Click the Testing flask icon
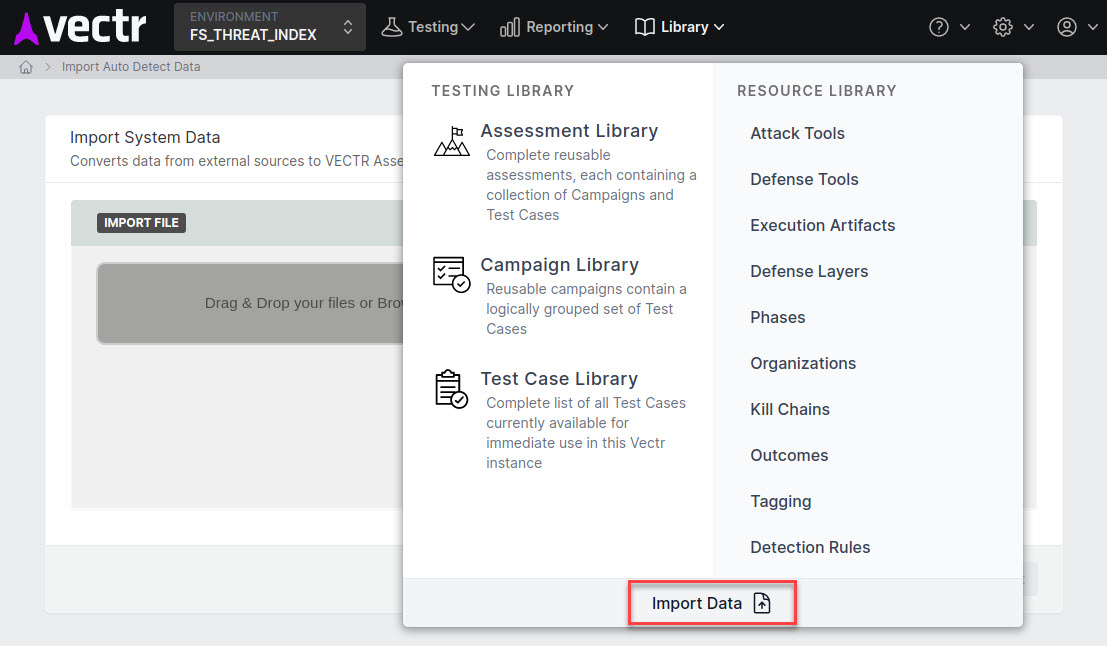 [x=392, y=27]
